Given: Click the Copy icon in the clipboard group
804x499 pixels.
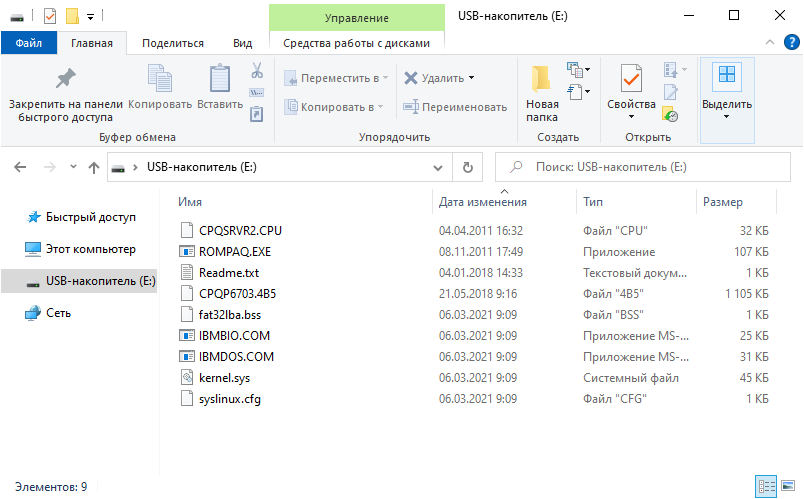Looking at the screenshot, I should pos(159,78).
